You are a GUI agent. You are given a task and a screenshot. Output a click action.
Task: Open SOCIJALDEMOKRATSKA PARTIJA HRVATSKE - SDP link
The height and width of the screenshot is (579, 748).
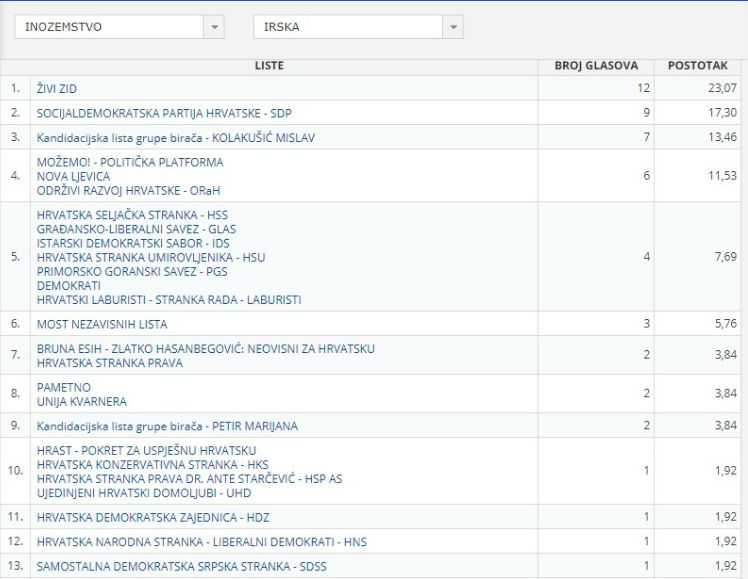point(164,113)
